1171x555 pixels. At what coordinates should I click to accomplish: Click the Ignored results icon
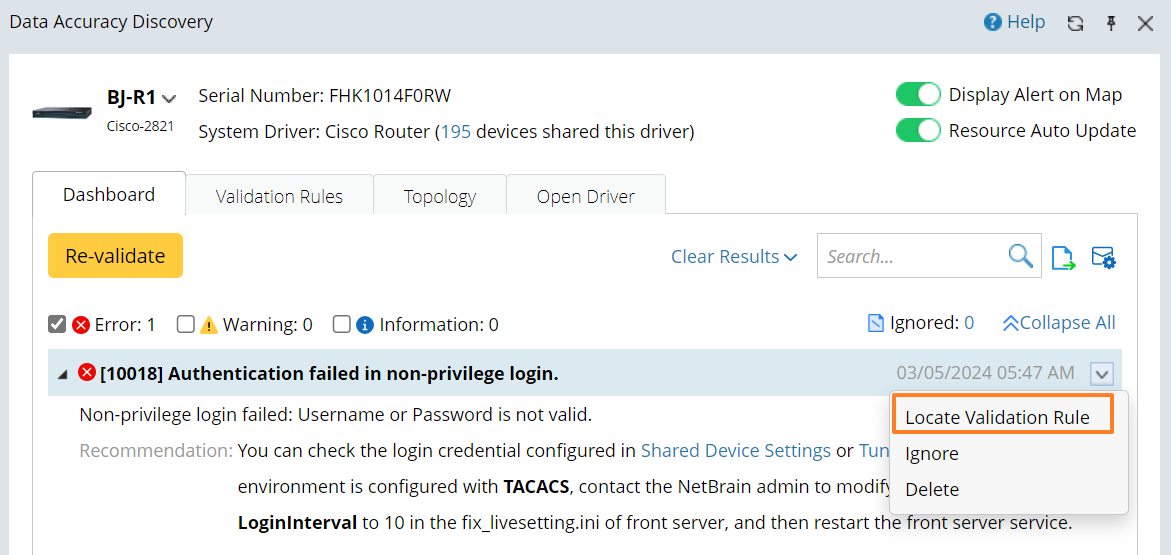876,323
